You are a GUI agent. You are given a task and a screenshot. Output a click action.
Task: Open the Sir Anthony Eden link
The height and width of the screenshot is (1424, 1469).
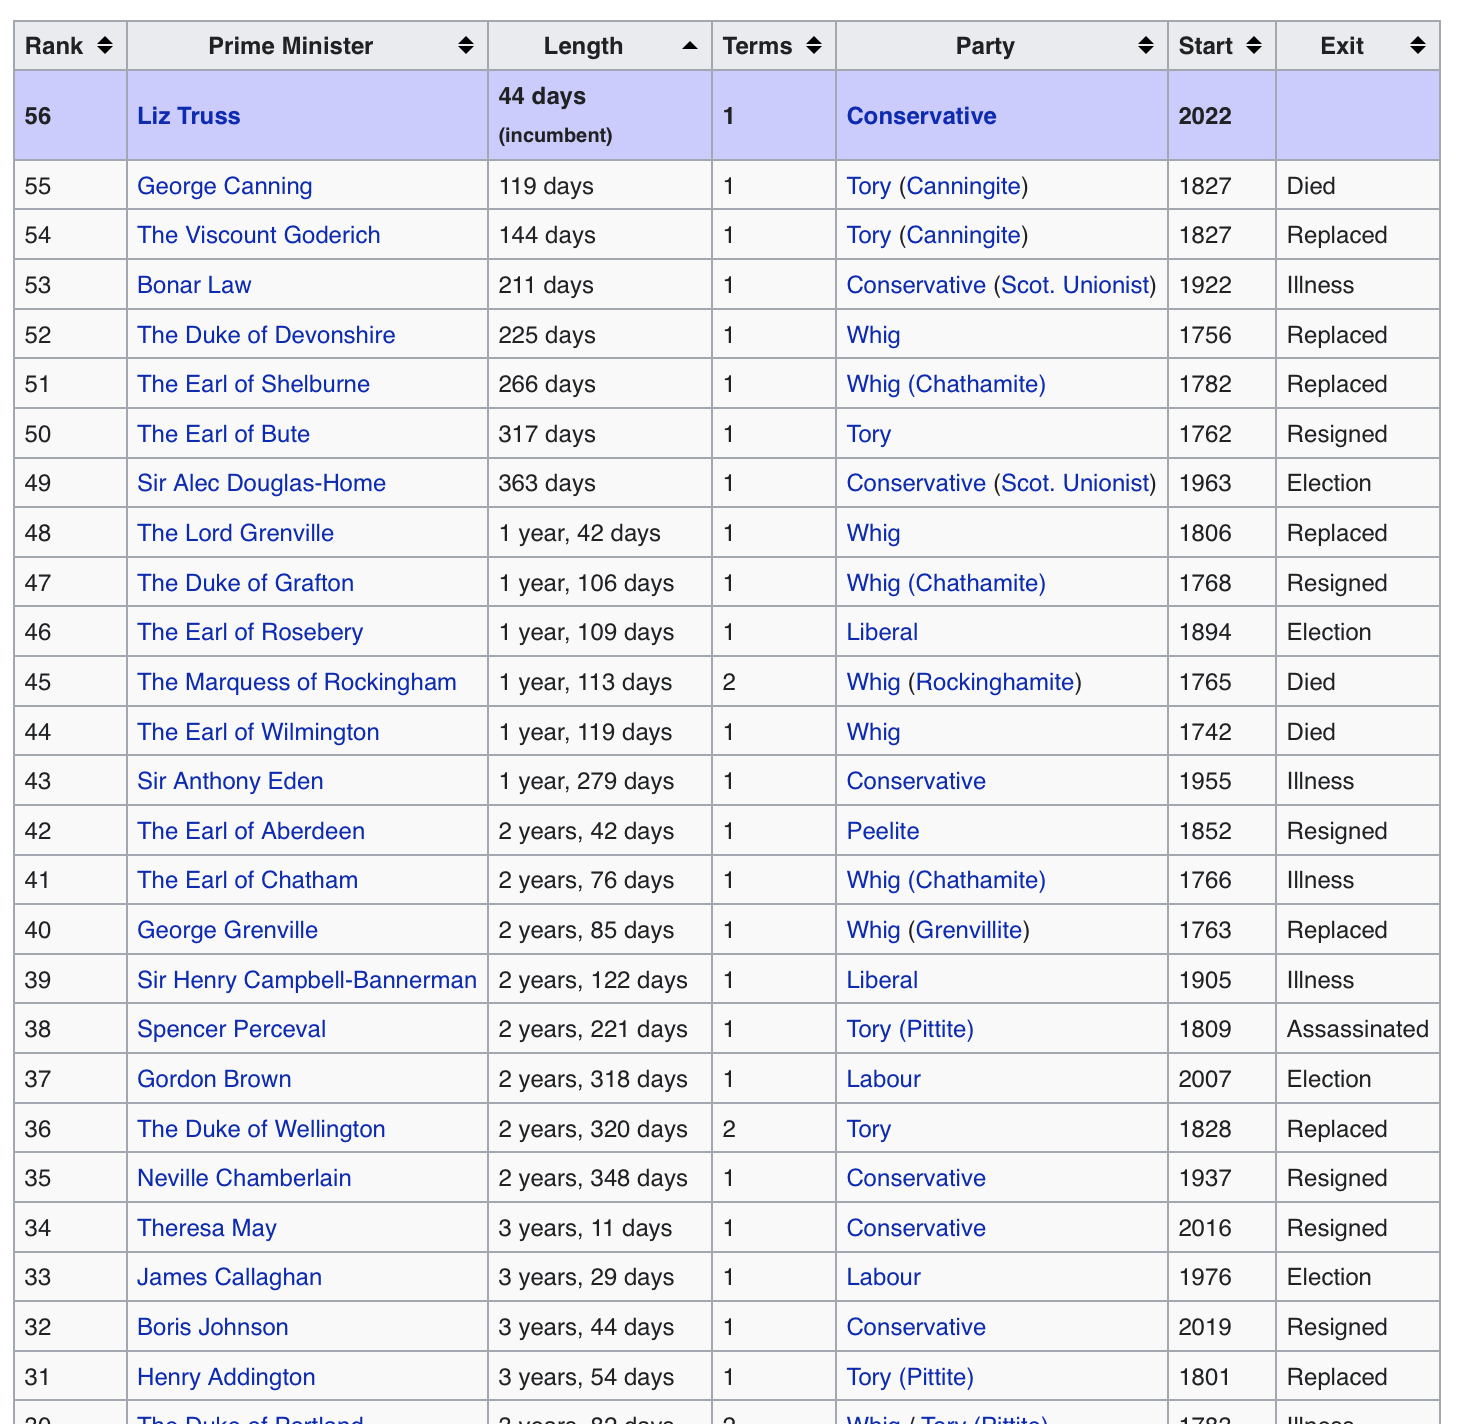231,781
